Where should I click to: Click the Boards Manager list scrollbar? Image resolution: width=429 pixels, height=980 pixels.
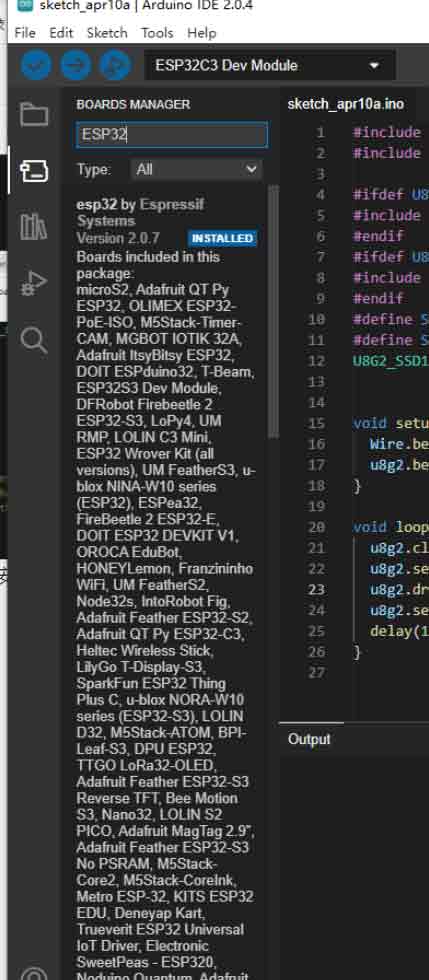(x=273, y=311)
